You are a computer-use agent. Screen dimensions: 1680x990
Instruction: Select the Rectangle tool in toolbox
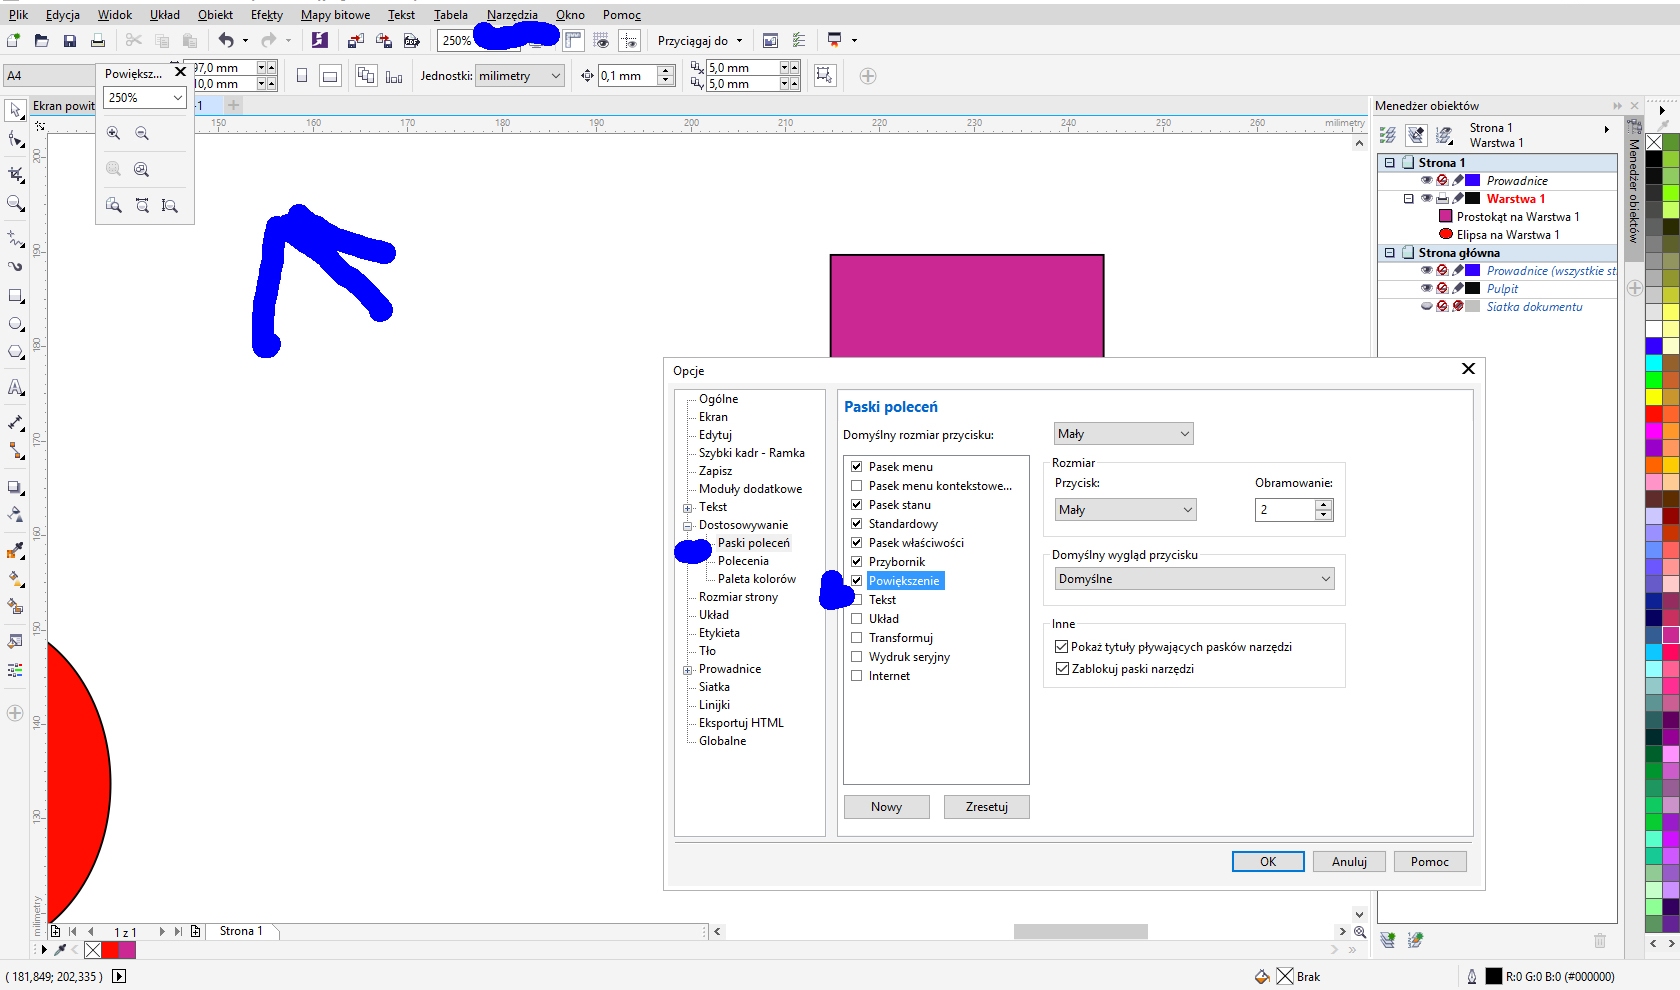16,296
